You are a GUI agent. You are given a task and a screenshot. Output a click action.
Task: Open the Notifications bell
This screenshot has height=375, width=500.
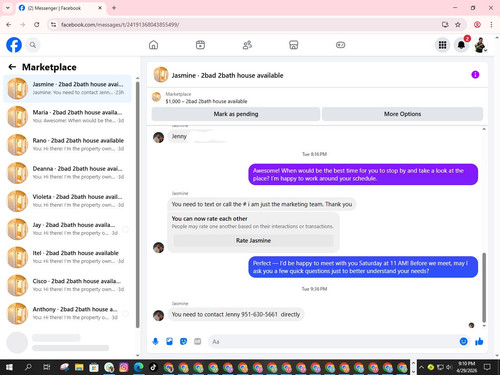(461, 45)
